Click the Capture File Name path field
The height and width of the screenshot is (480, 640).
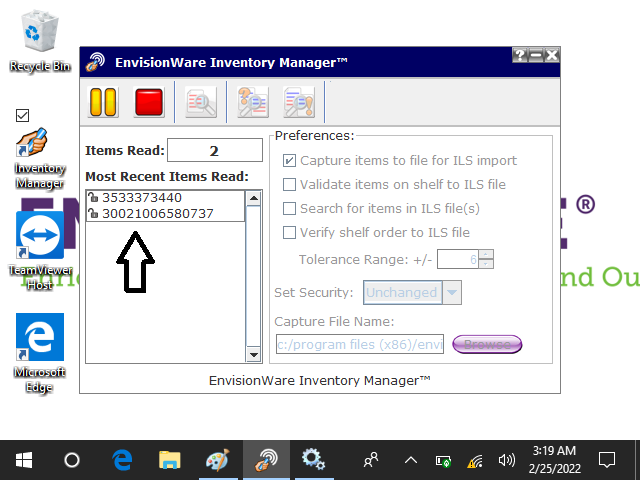point(360,344)
